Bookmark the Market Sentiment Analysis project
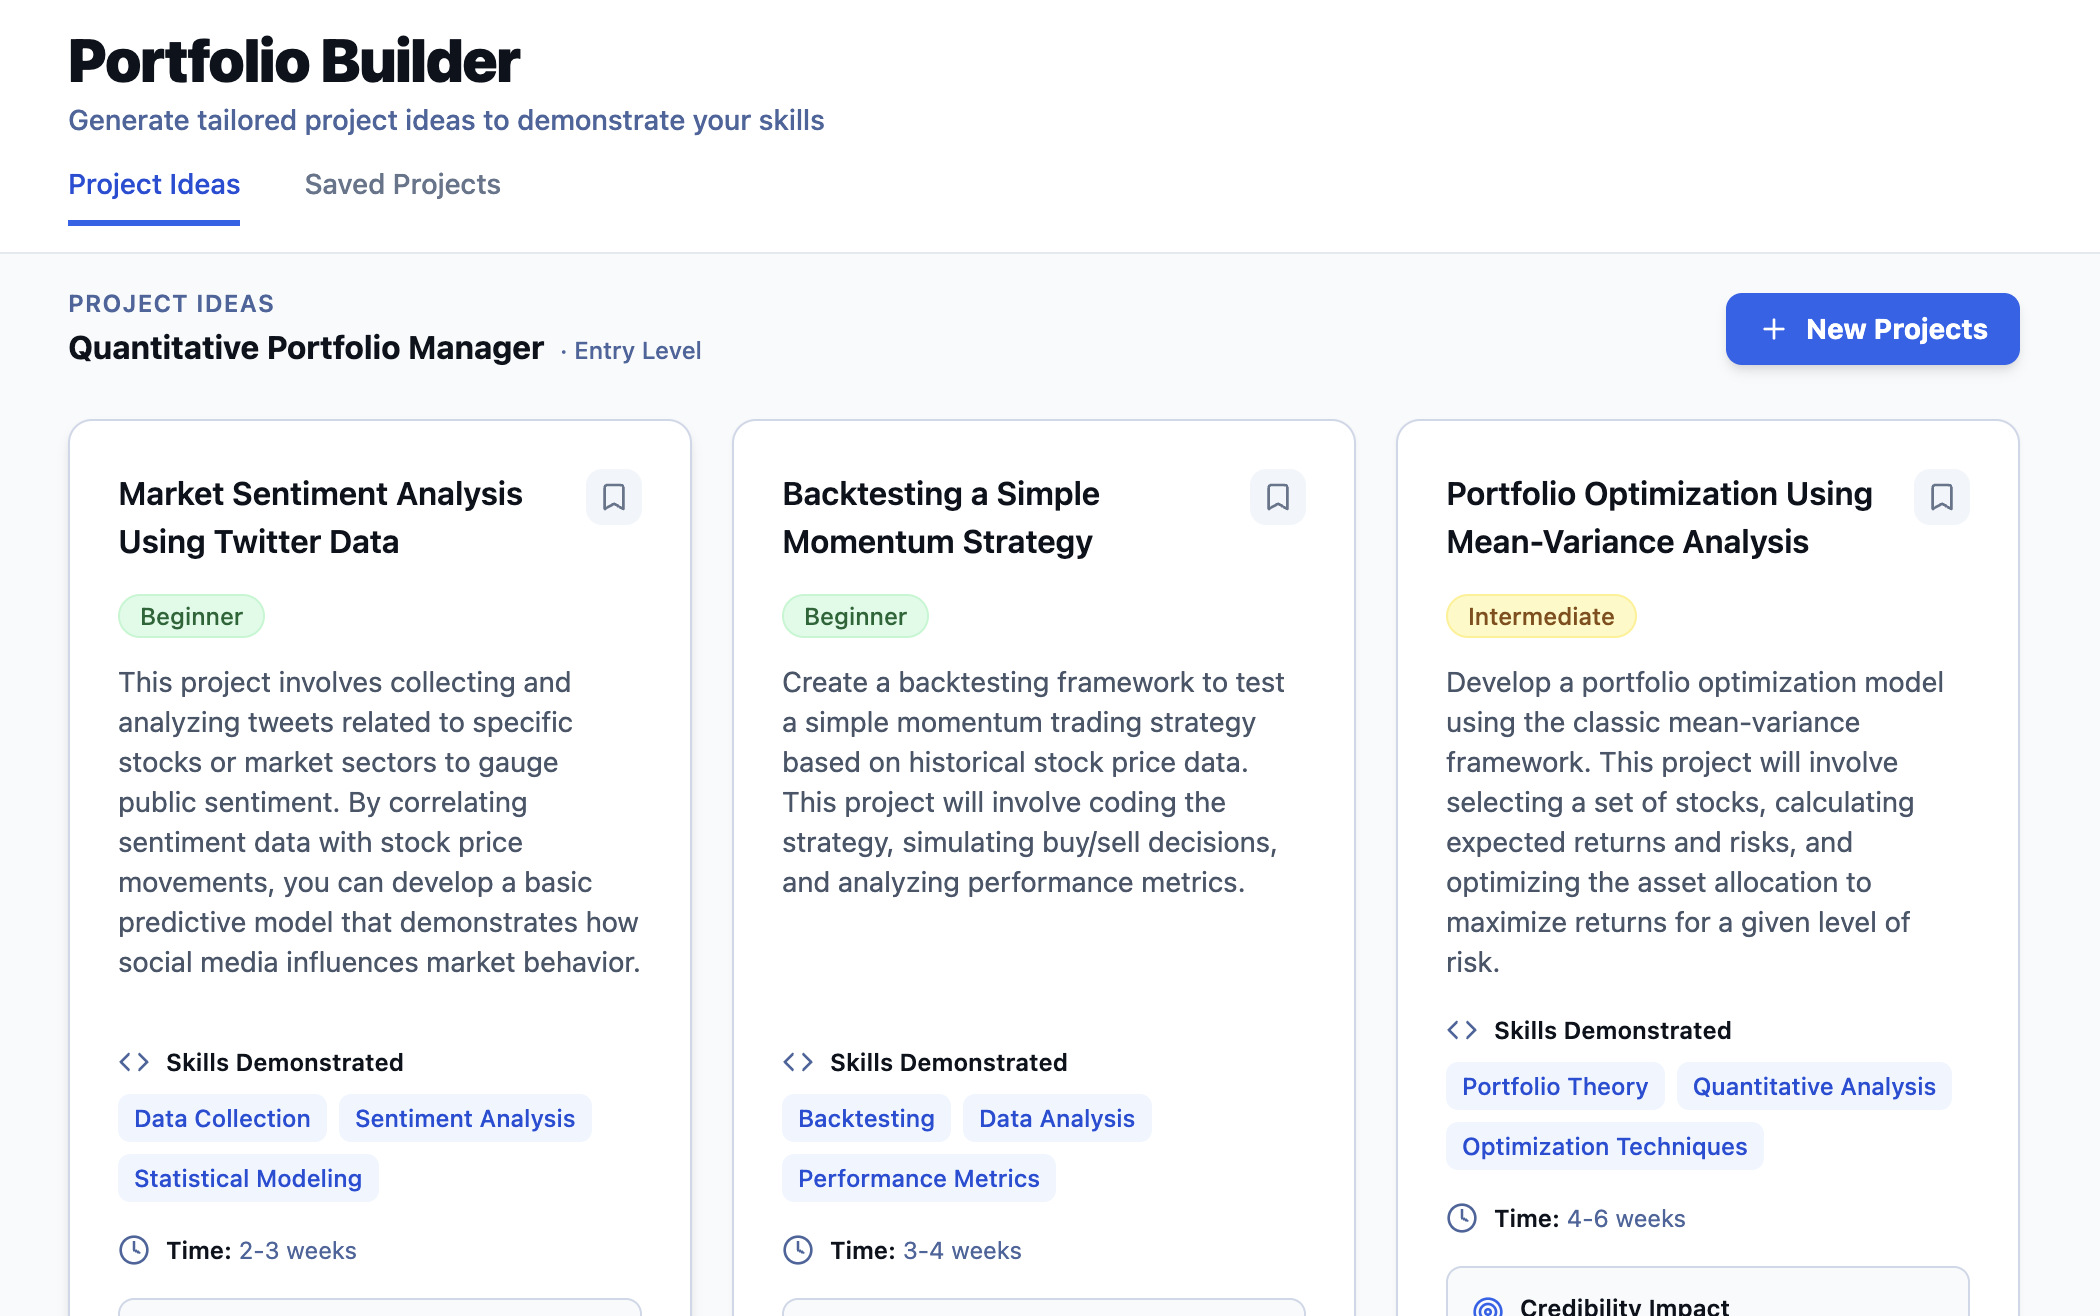This screenshot has height=1316, width=2100. [x=613, y=497]
